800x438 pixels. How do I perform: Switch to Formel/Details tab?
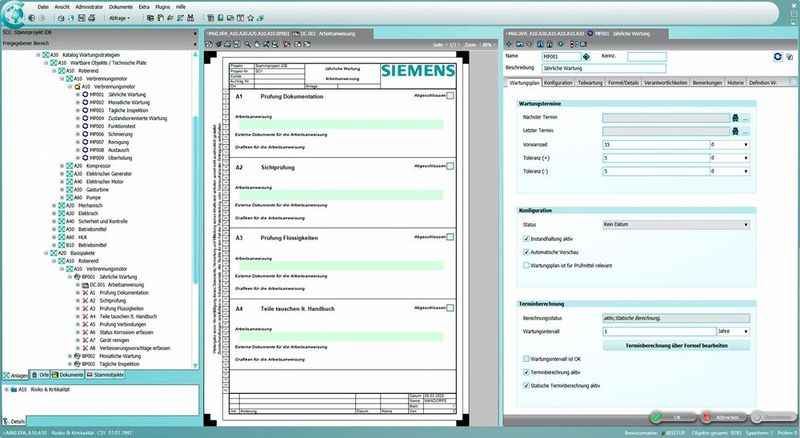point(623,83)
